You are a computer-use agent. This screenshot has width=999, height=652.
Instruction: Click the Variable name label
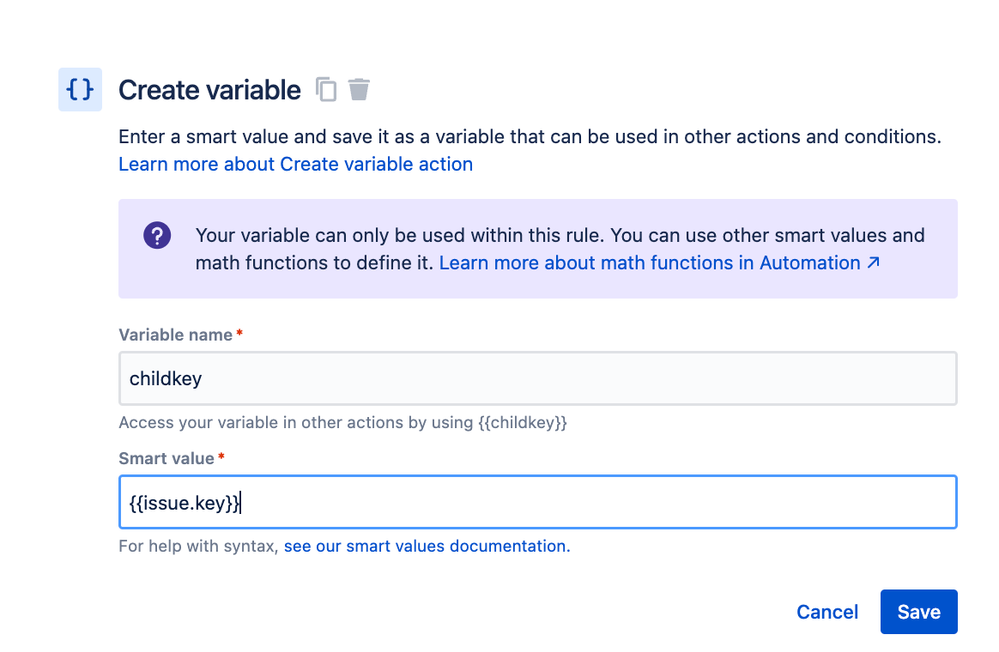(175, 335)
